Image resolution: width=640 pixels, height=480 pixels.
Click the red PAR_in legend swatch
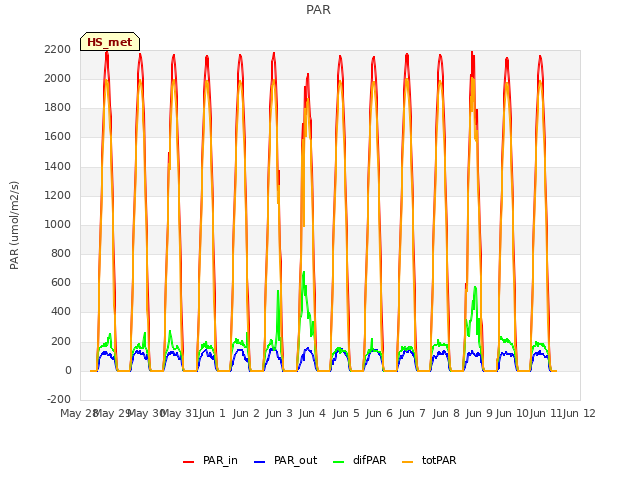[x=189, y=462]
